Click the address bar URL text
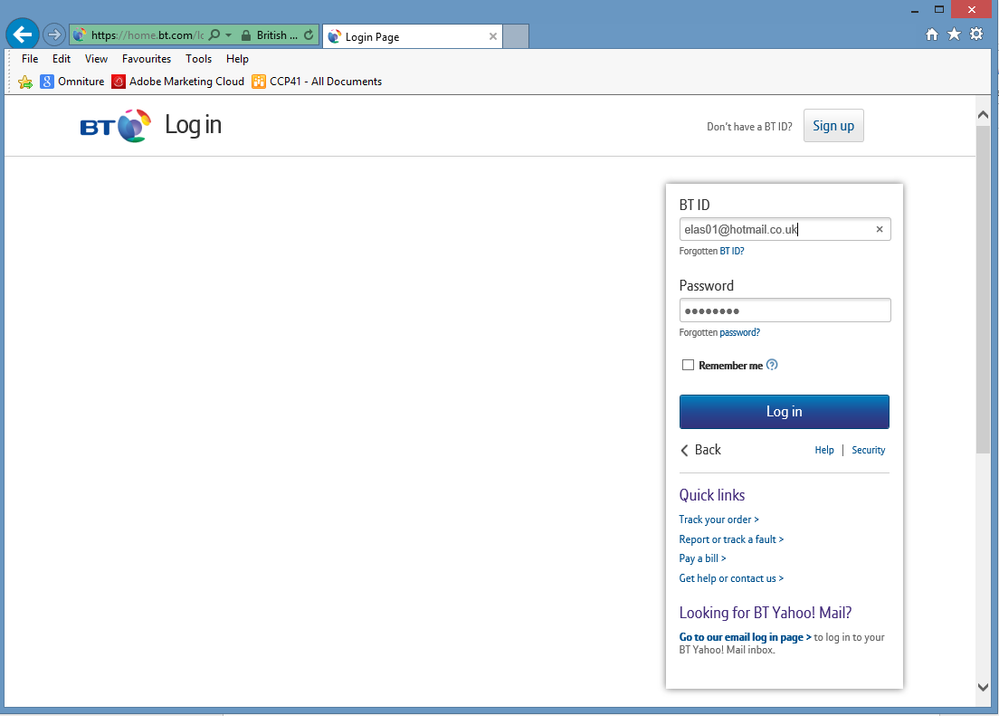 click(x=147, y=35)
